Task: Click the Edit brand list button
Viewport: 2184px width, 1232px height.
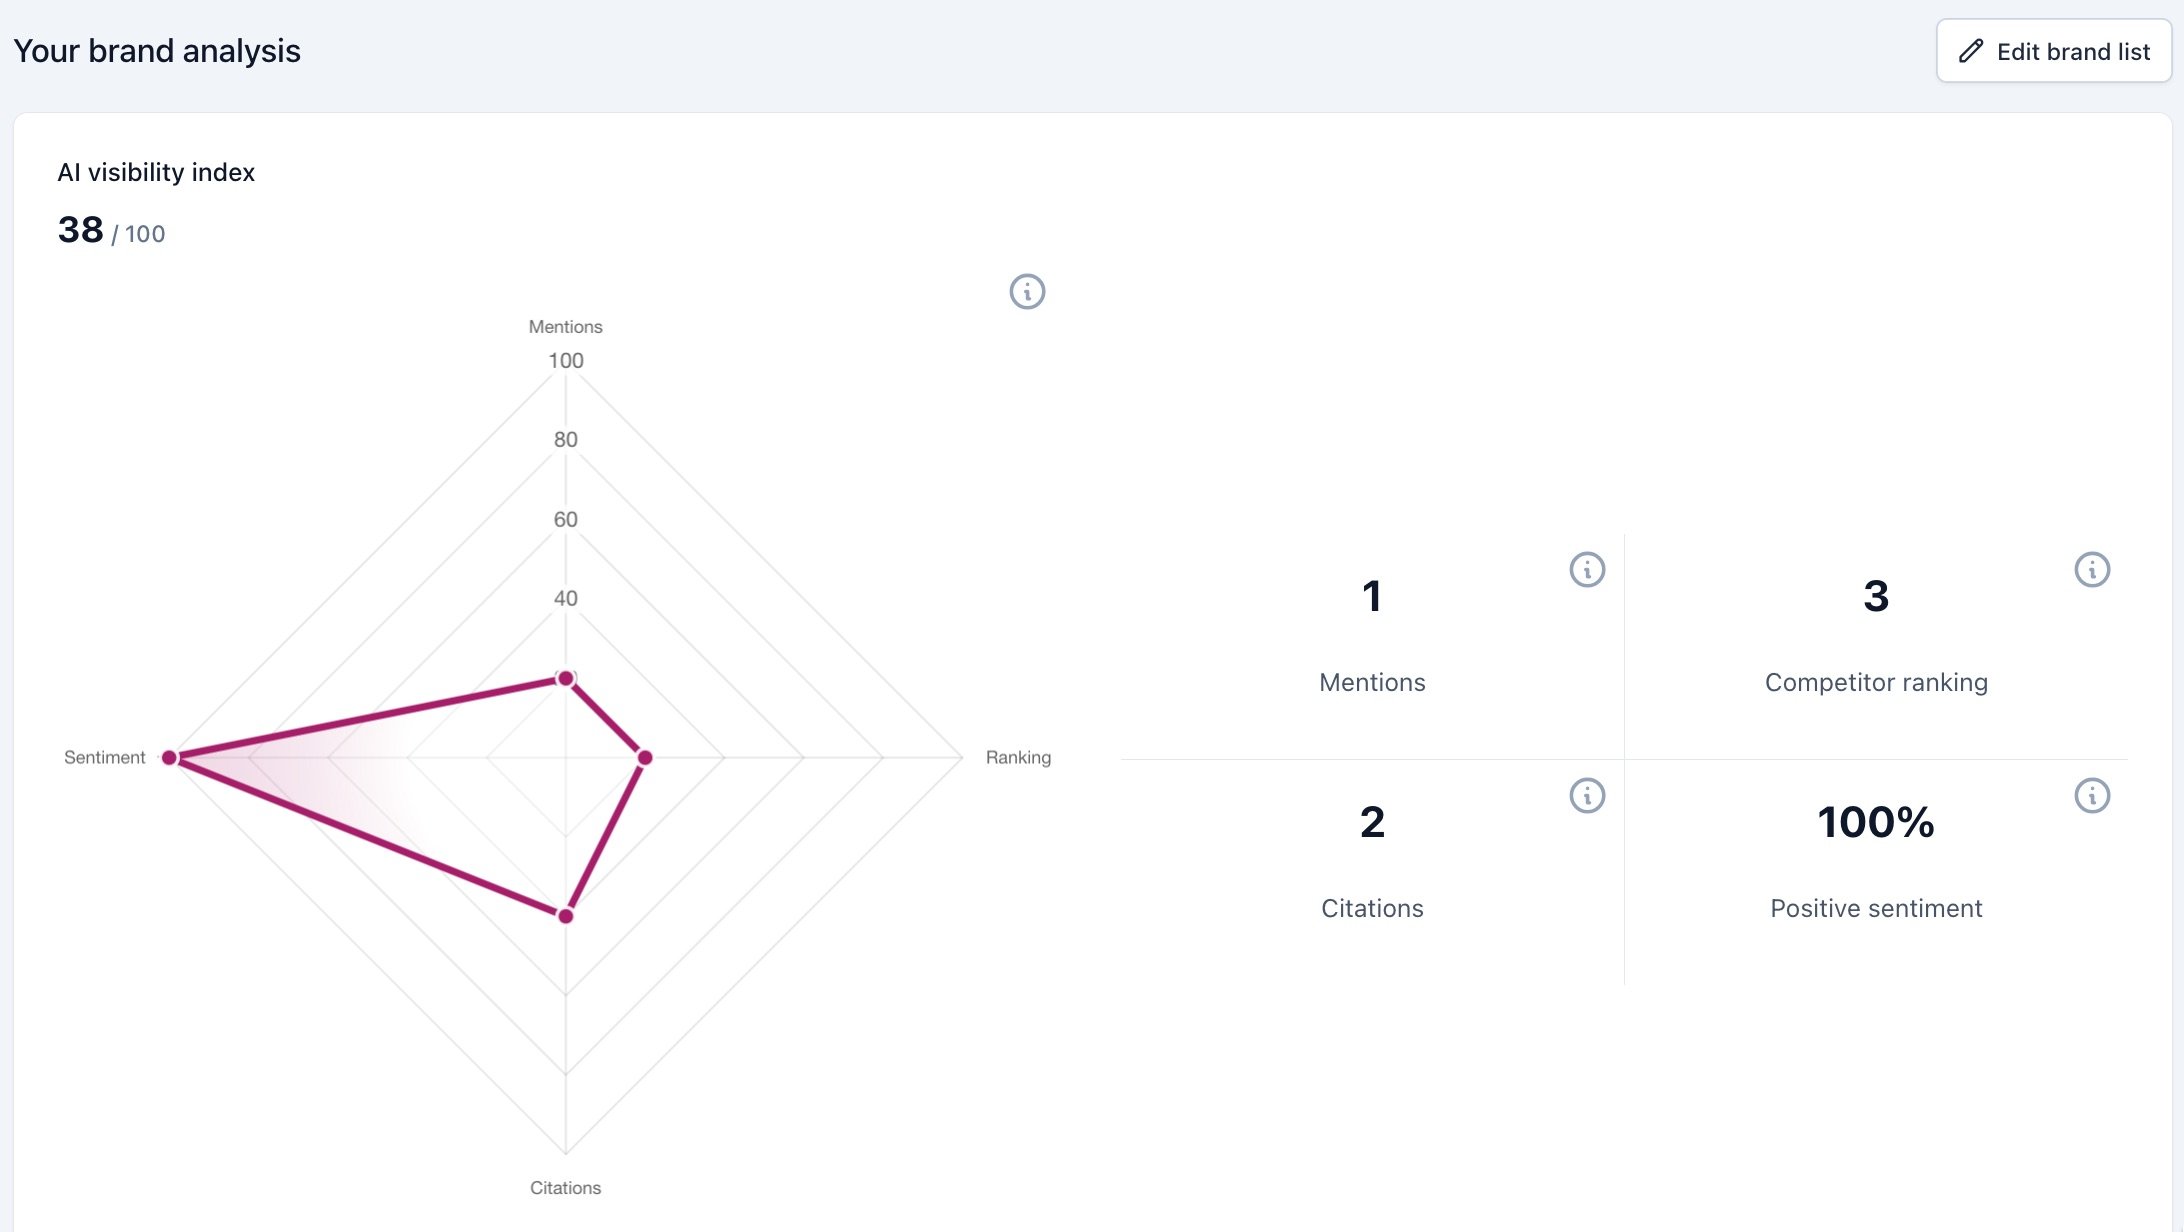Action: [x=2053, y=51]
